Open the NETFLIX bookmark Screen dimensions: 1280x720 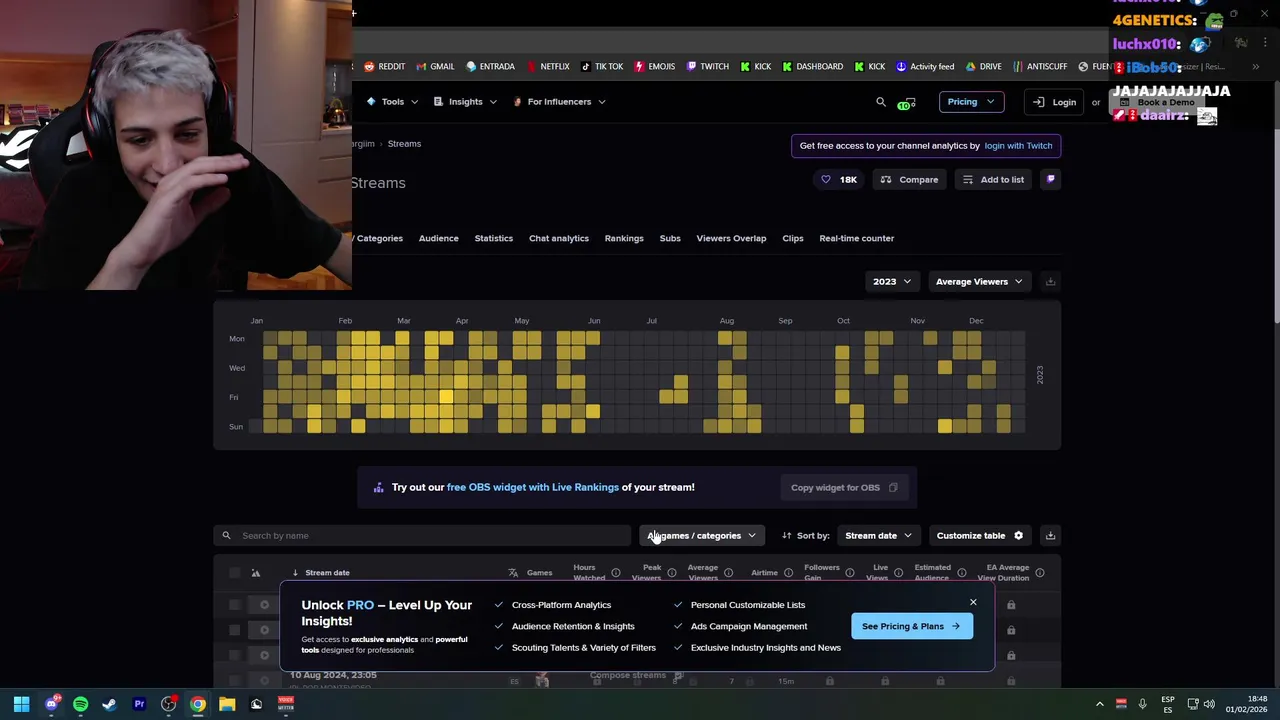pos(548,67)
